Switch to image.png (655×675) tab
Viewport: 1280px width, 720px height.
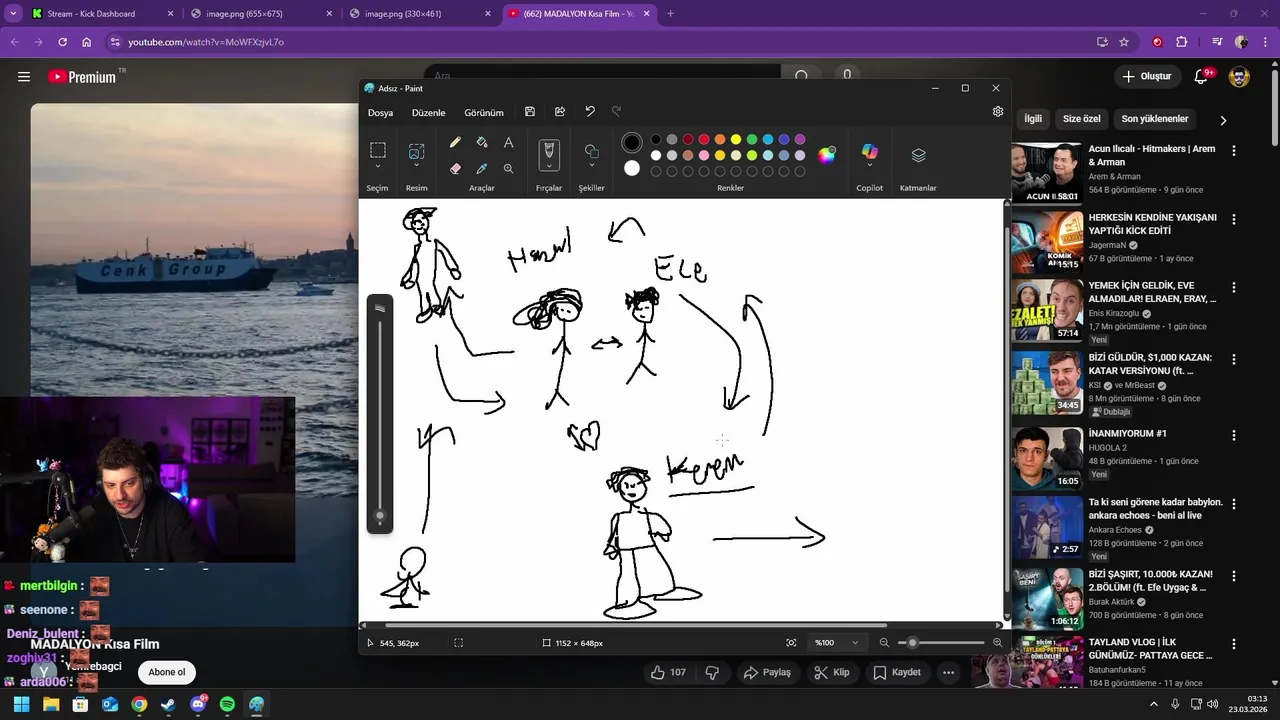(260, 14)
